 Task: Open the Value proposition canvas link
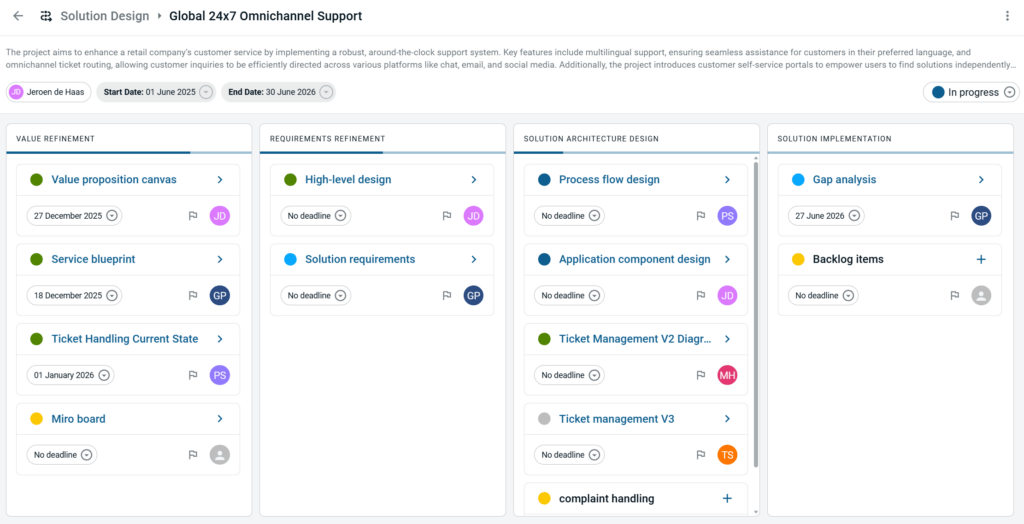tap(114, 180)
